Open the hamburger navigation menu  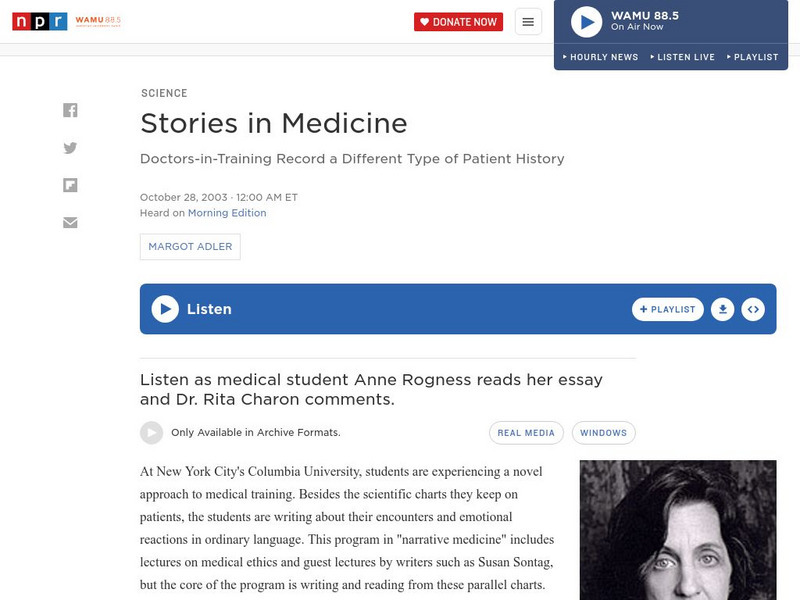pos(527,20)
